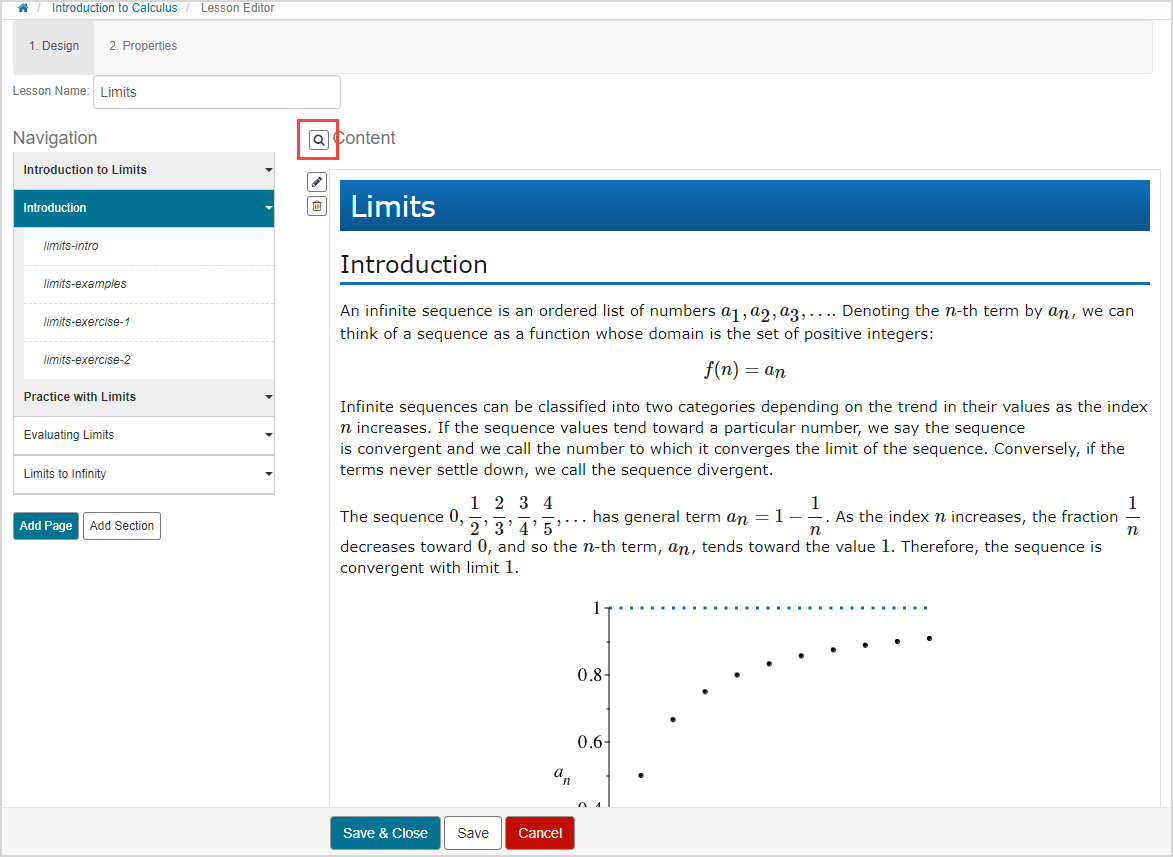The image size is (1173, 857).
Task: Select the limits-examples page
Action: click(x=85, y=284)
